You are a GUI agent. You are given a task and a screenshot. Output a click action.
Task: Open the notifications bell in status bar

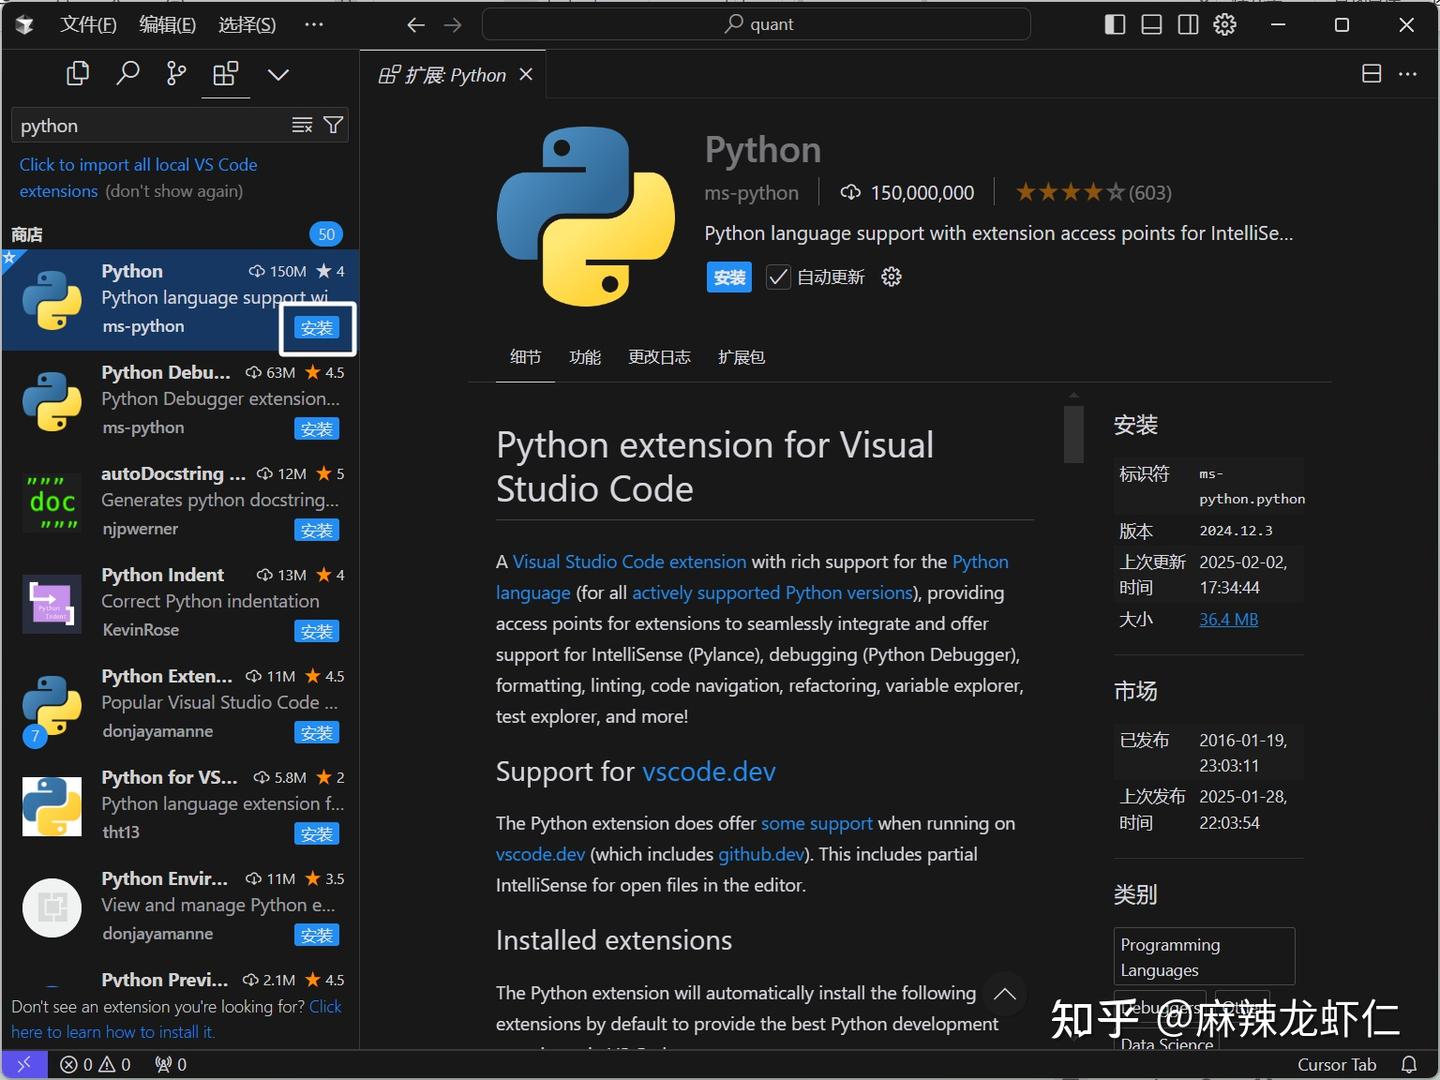pos(1409,1065)
